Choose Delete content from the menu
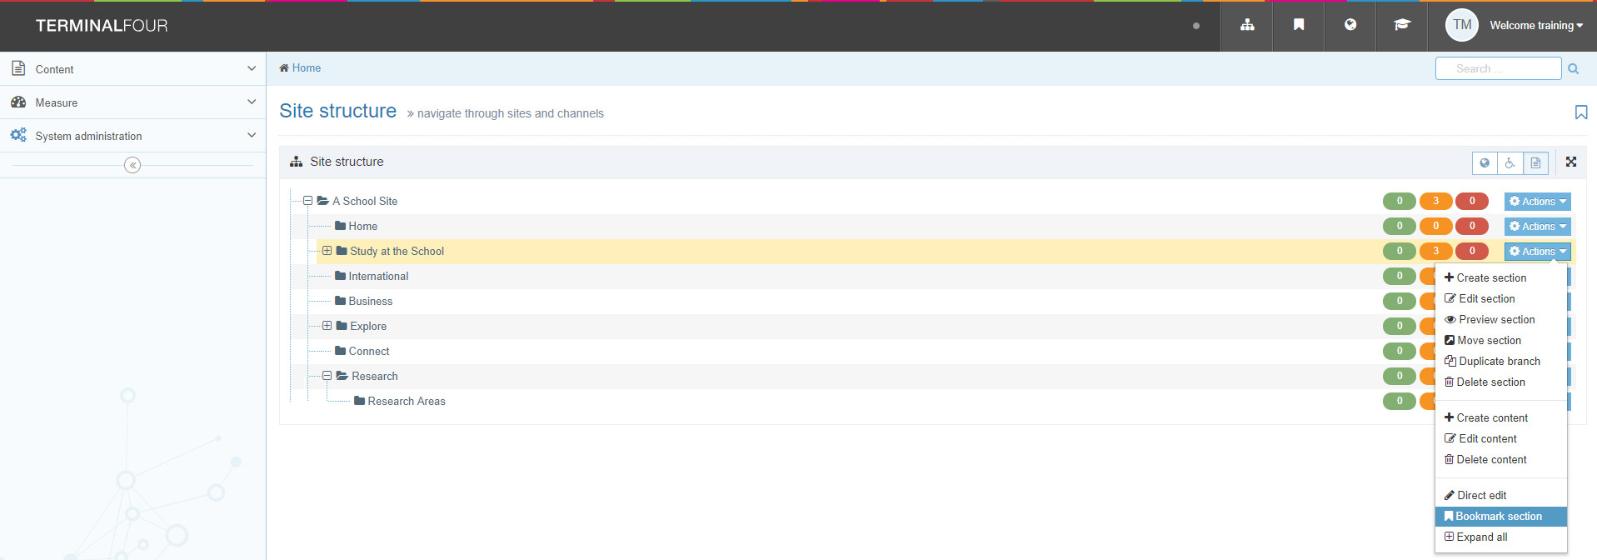 (x=1501, y=460)
